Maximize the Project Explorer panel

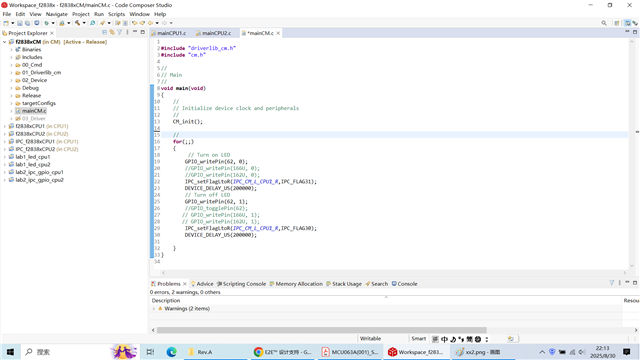142,32
